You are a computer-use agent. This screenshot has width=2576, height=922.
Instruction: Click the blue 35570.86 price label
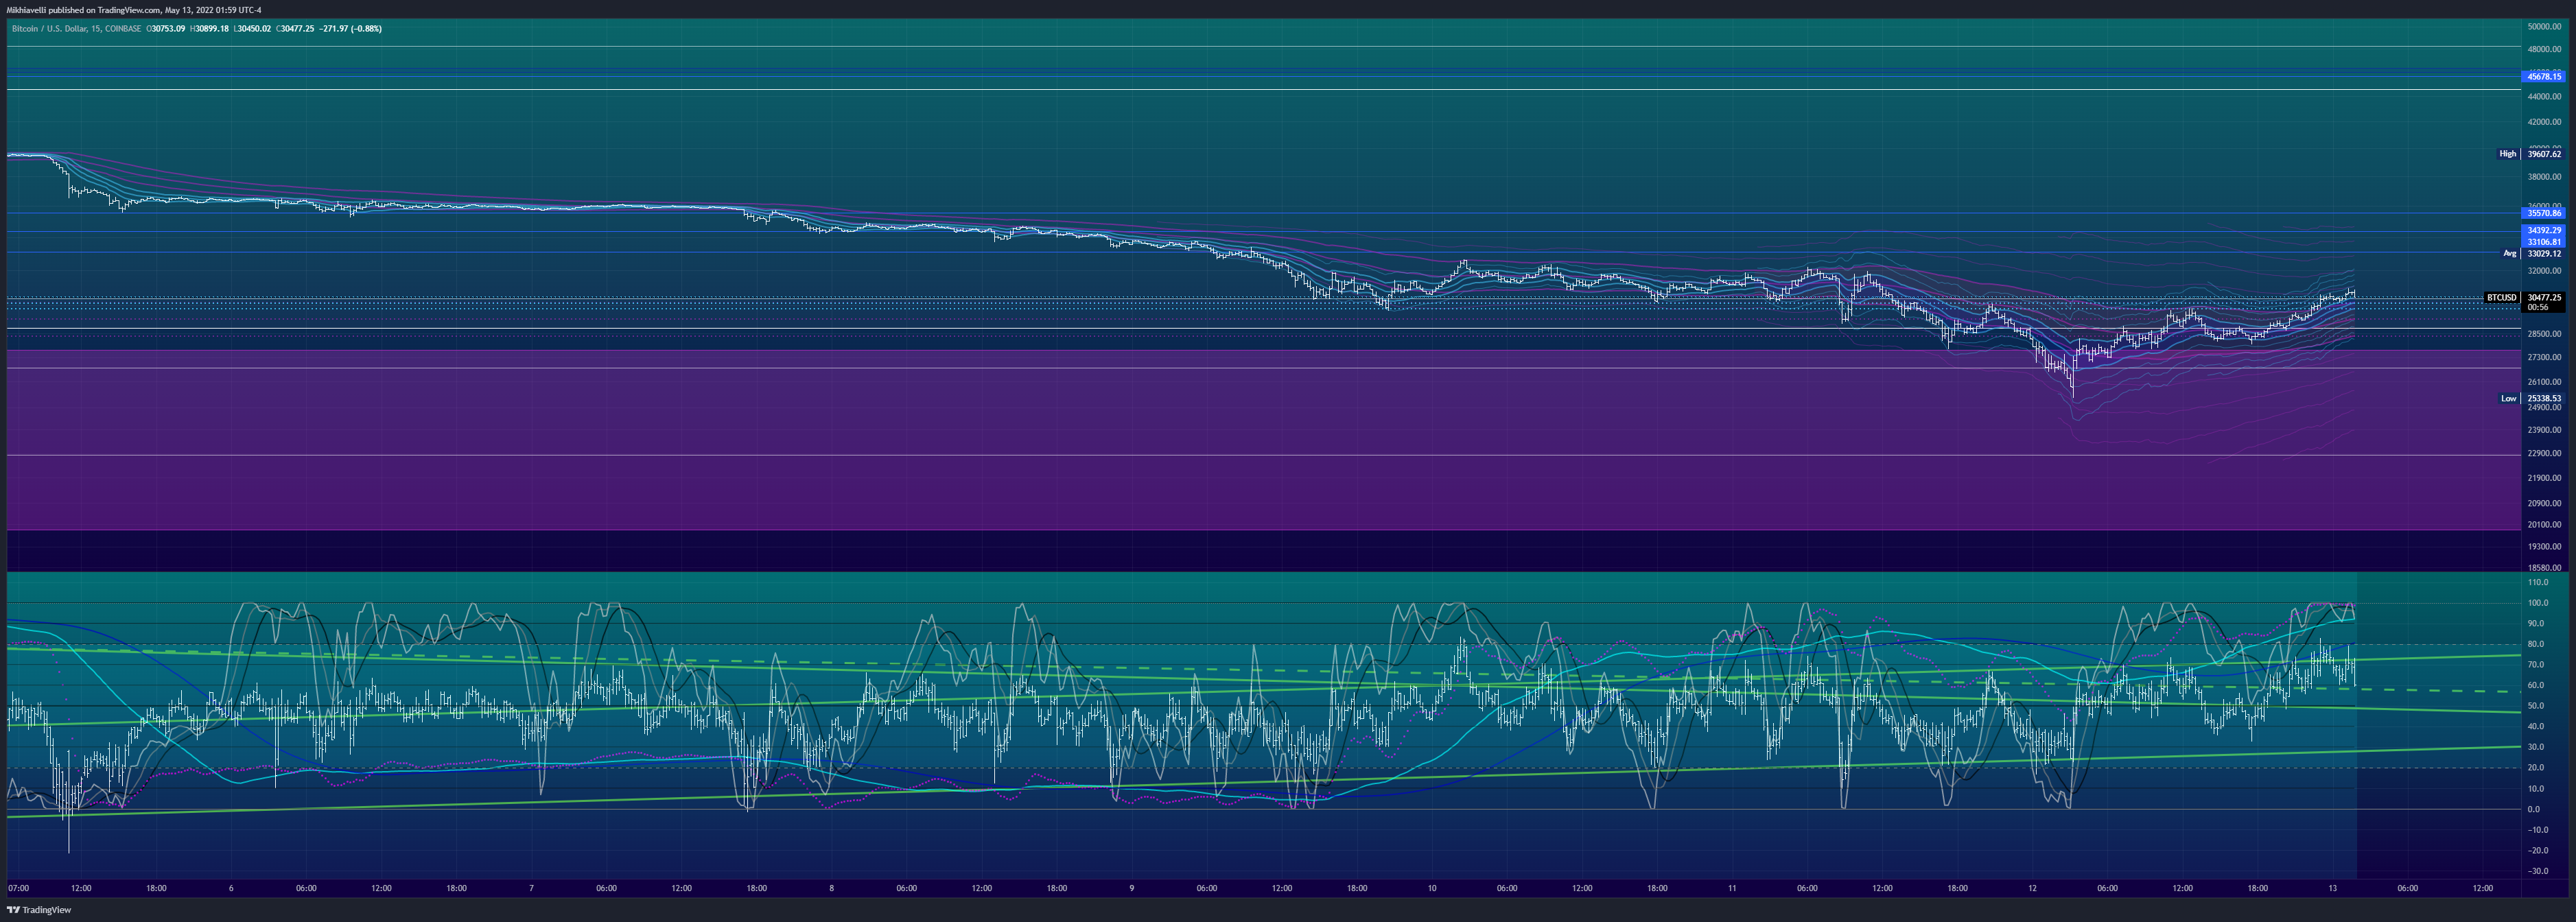[x=2544, y=213]
